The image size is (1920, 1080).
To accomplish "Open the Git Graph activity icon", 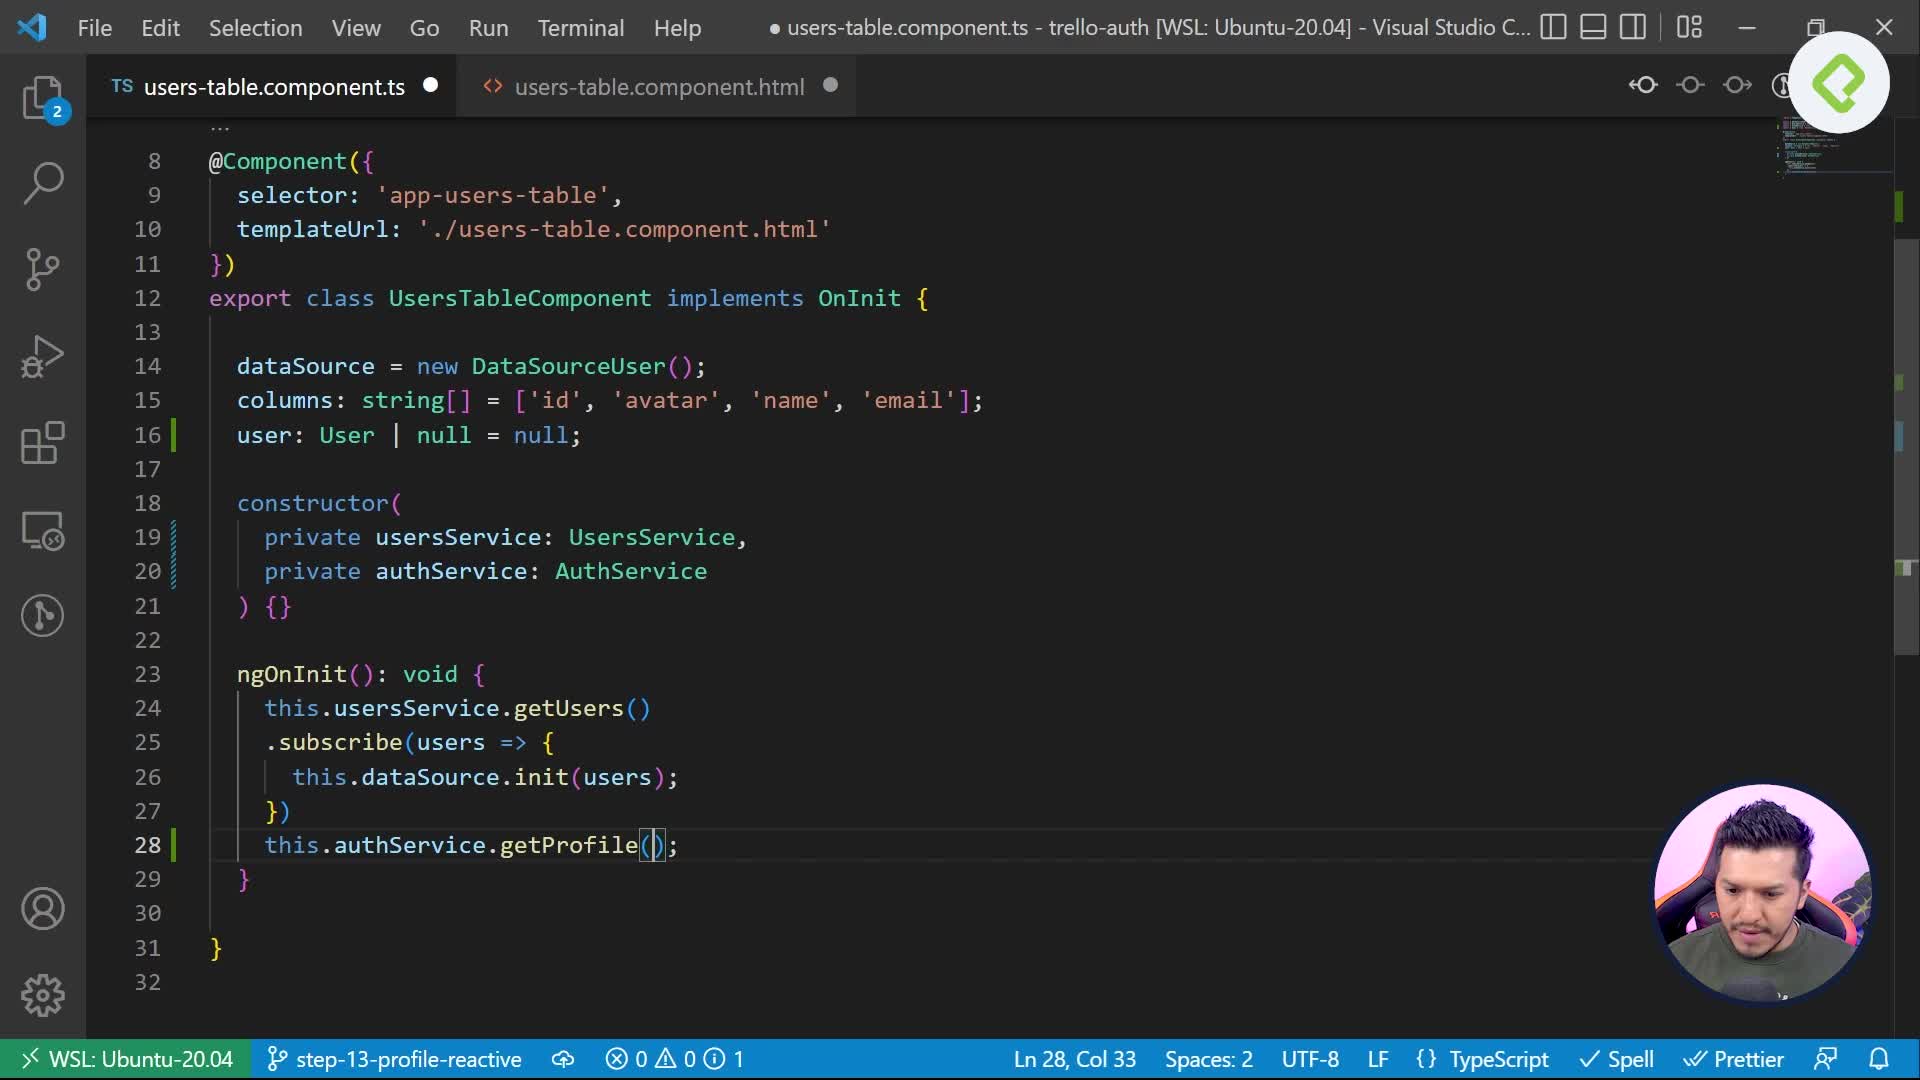I will (43, 615).
